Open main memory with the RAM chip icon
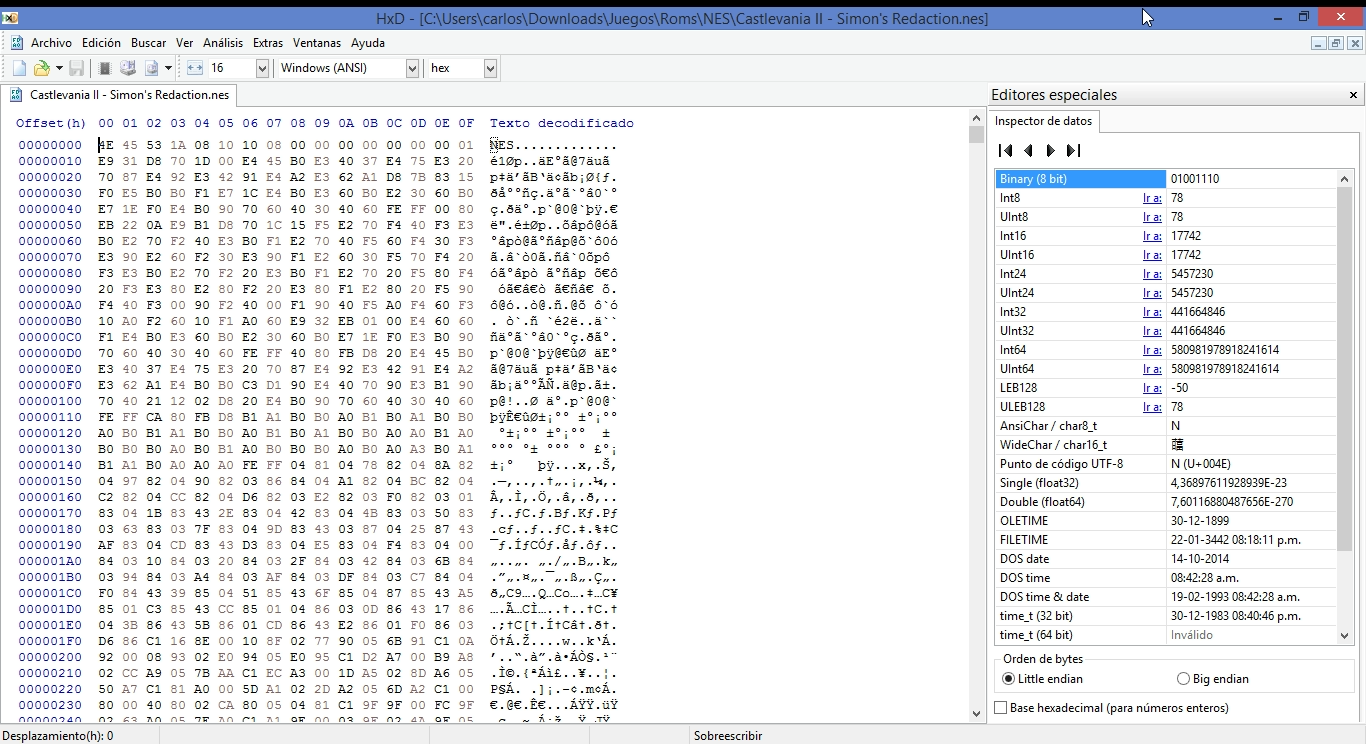 pyautogui.click(x=104, y=68)
